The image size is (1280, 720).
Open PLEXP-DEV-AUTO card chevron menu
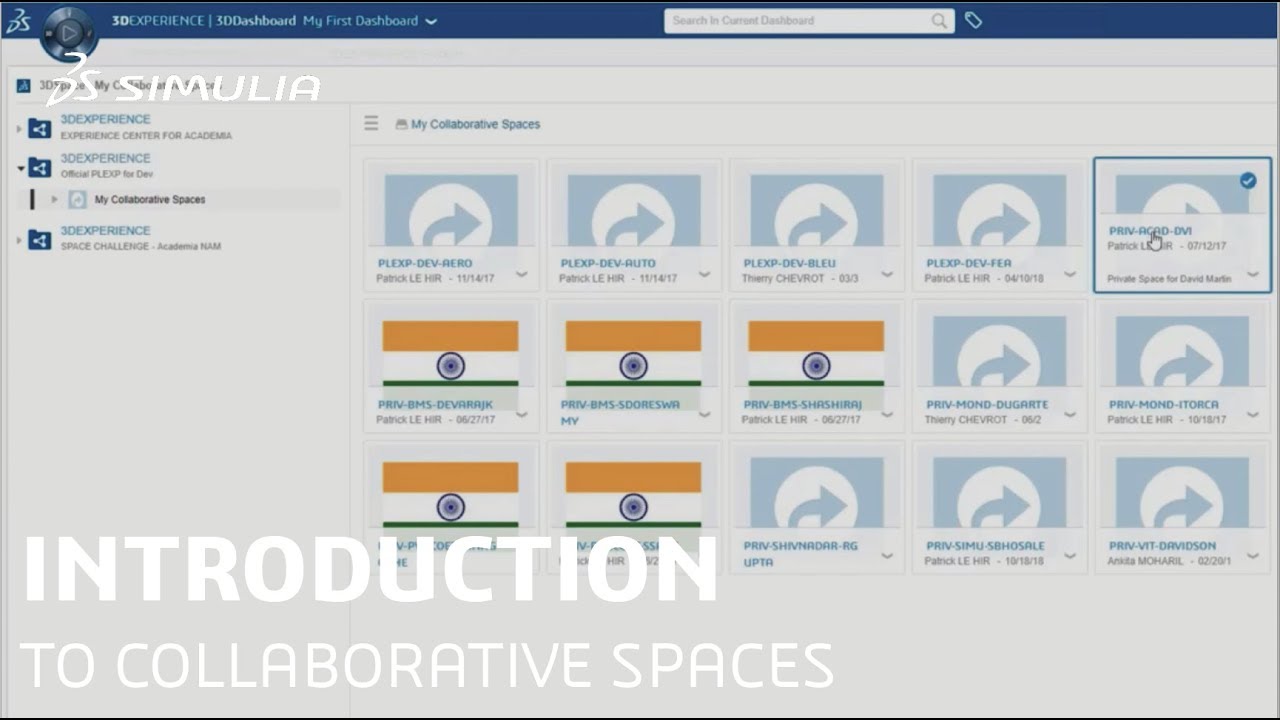(x=704, y=274)
